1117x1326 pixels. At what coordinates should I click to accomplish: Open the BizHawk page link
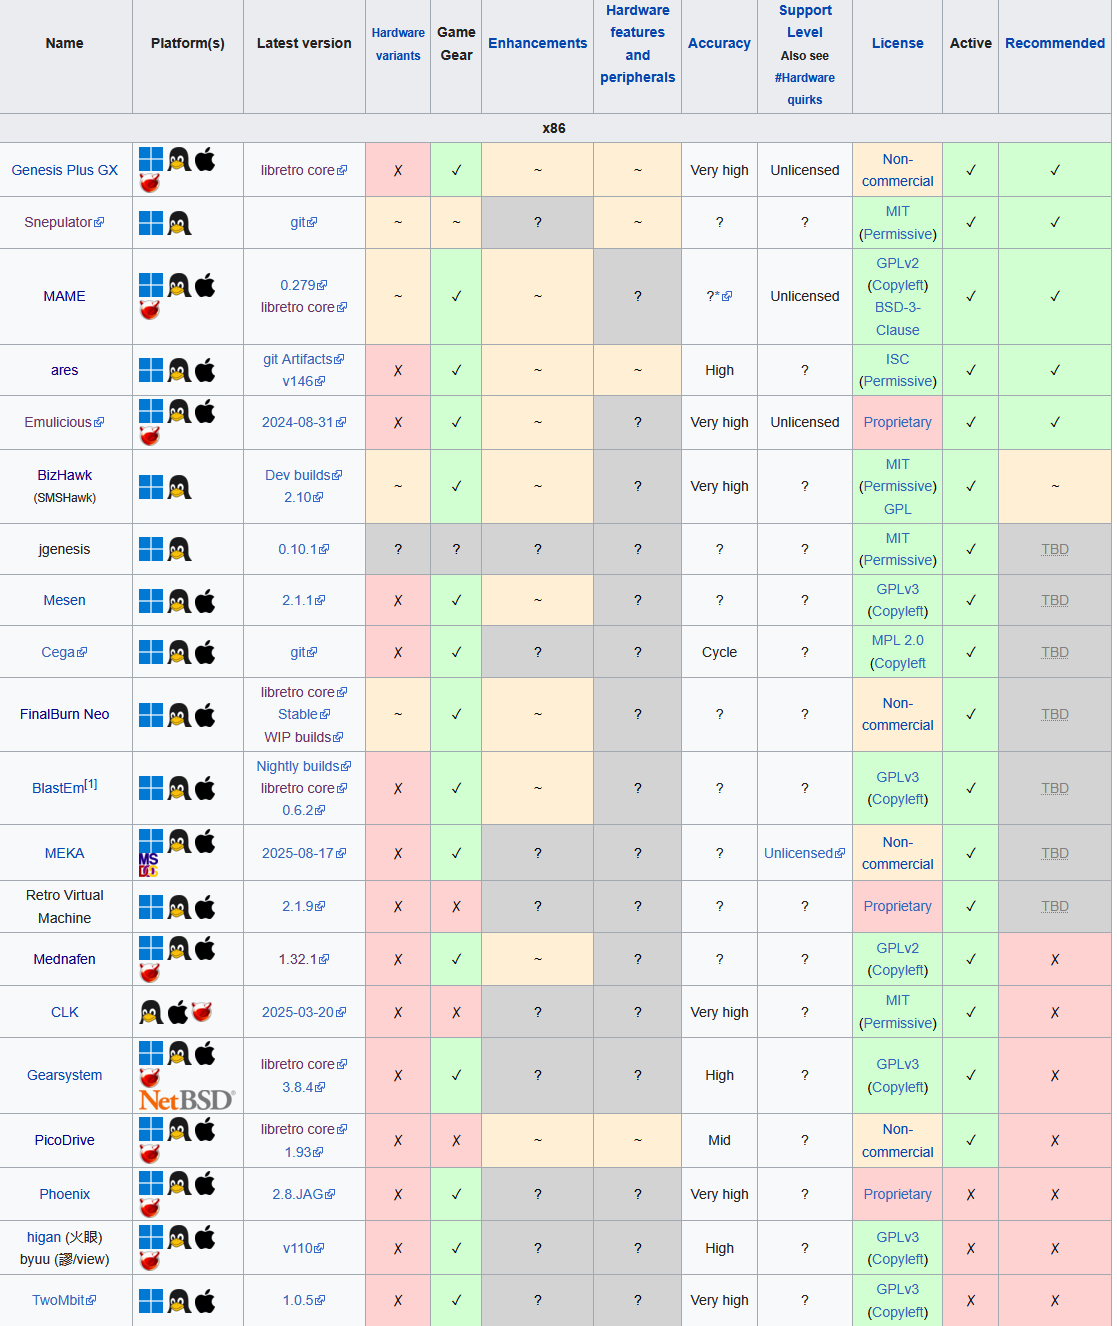pos(65,475)
